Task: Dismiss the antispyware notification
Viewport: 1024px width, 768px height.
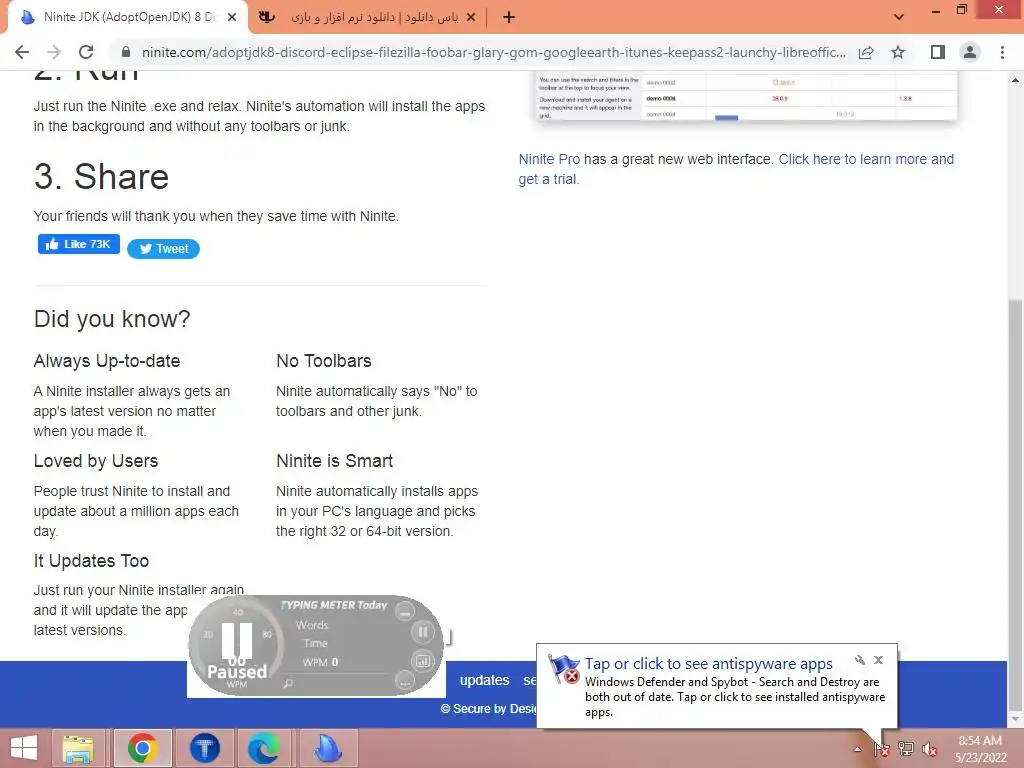Action: [878, 660]
